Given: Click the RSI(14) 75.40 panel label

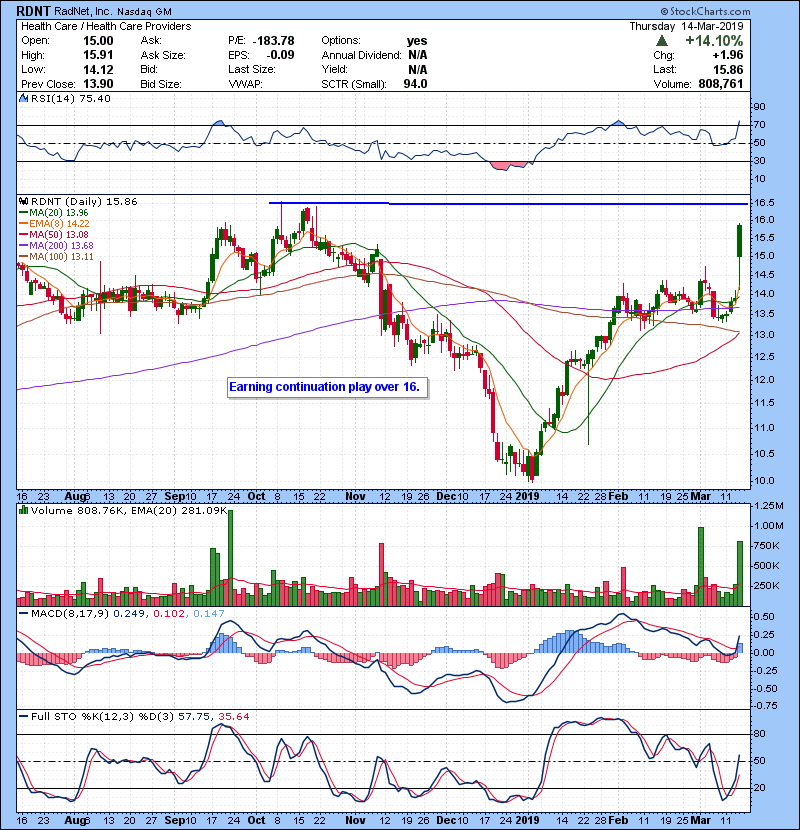Looking at the screenshot, I should click(70, 98).
